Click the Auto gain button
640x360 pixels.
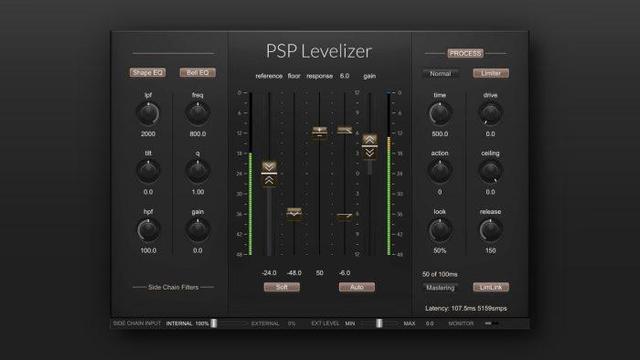(357, 287)
